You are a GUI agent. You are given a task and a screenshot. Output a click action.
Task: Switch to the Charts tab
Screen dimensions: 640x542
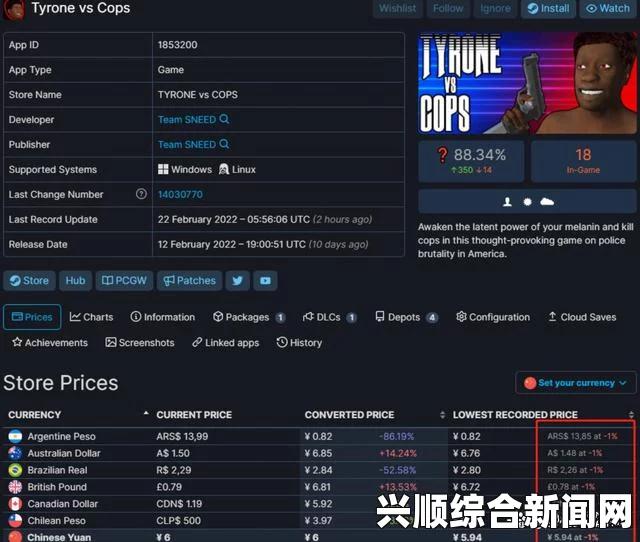pyautogui.click(x=91, y=317)
